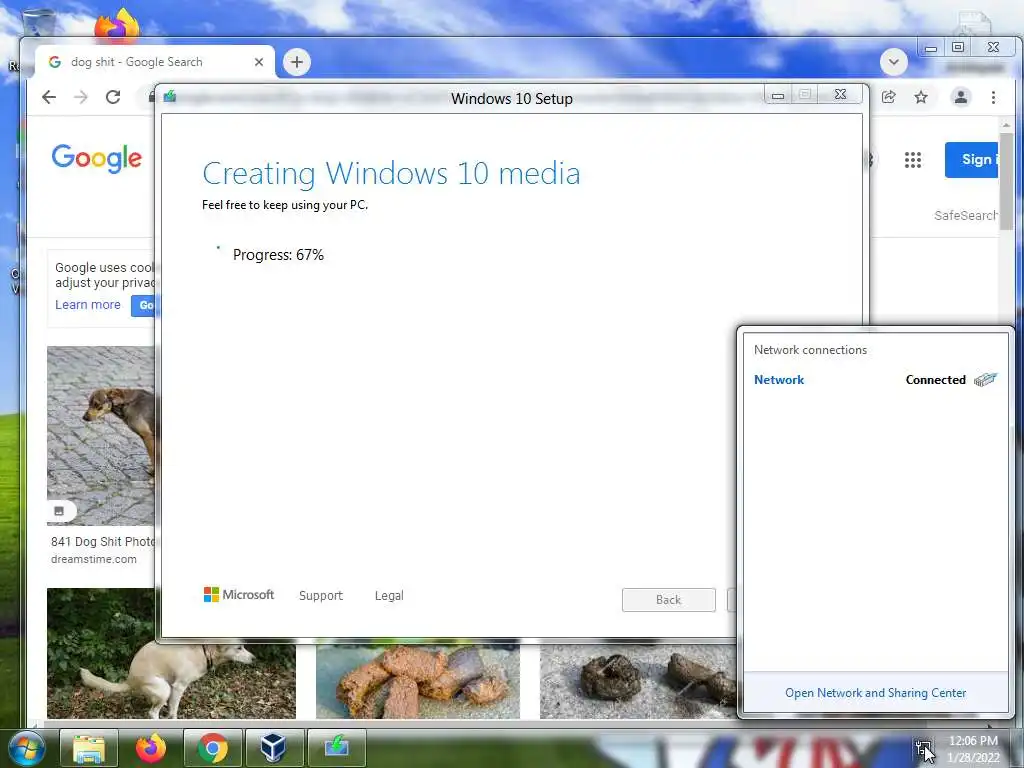Open the Legal link in Setup
The height and width of the screenshot is (768, 1024).
389,596
